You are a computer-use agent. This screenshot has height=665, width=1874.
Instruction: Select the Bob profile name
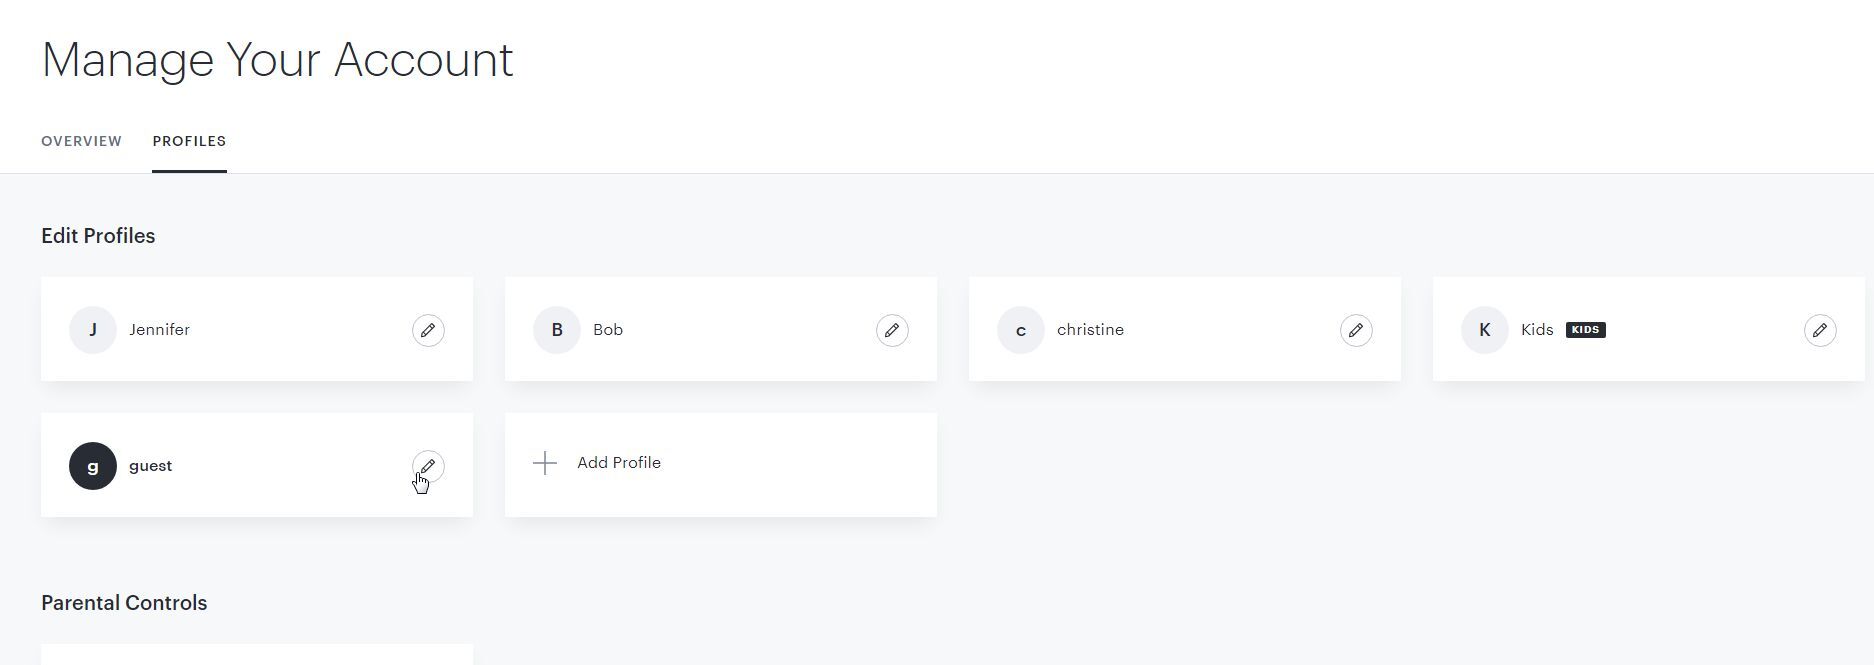pos(608,330)
